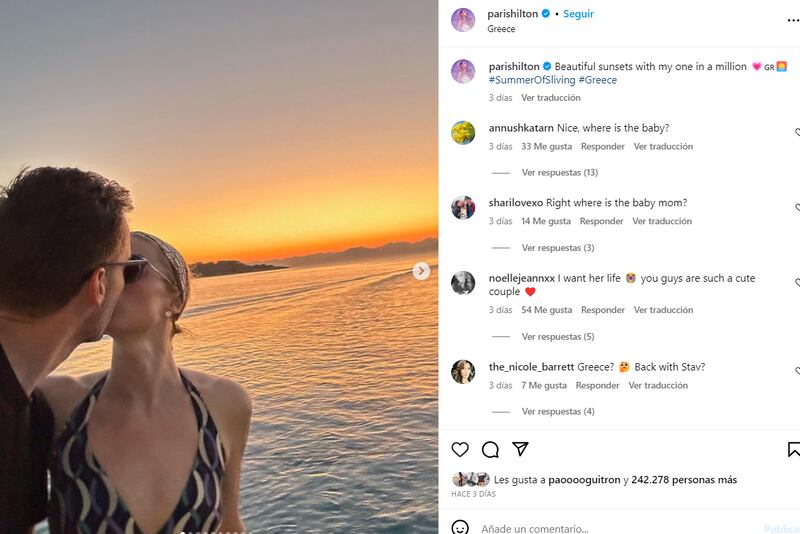The height and width of the screenshot is (534, 800).
Task: Expand 3 replies under sharilovexo's comment
Action: pyautogui.click(x=557, y=248)
